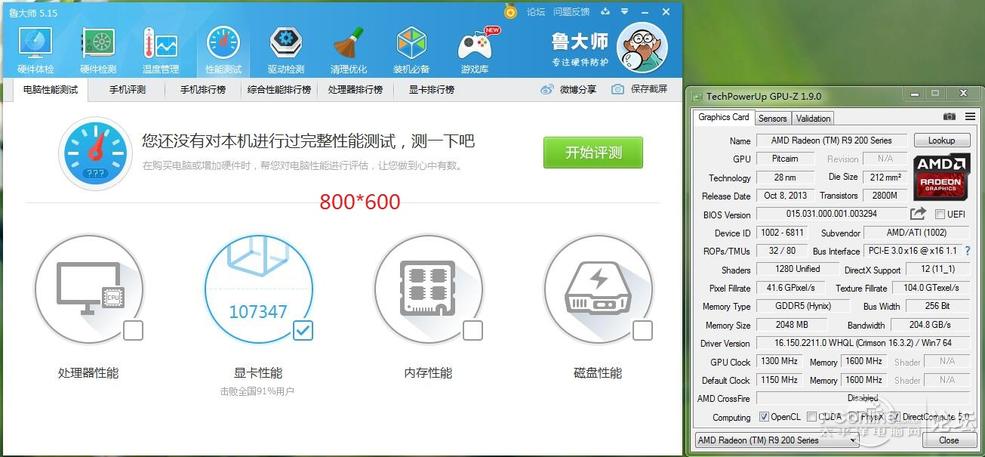
Task: Click AMD Radeon Graphics logo in GPU-Z
Action: click(942, 175)
